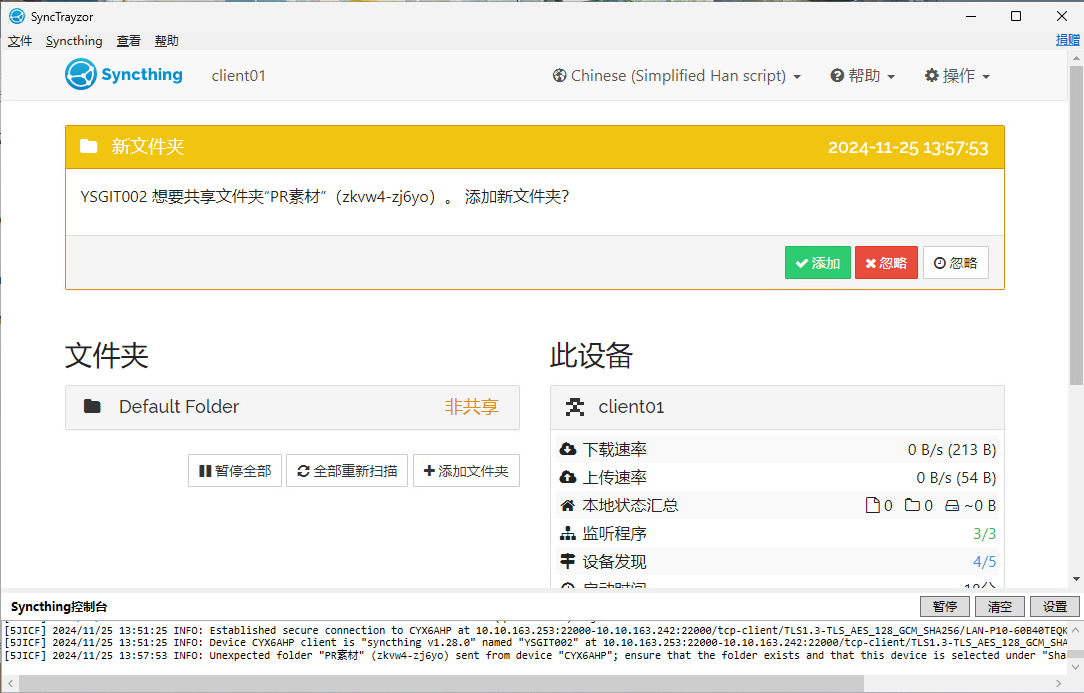Open the 操作 actions dropdown
The image size is (1084, 693).
[957, 75]
